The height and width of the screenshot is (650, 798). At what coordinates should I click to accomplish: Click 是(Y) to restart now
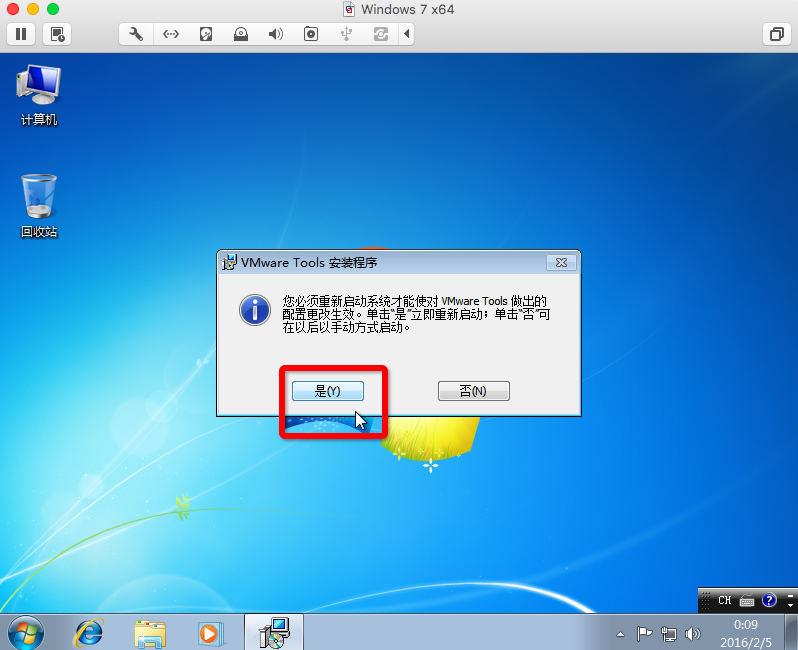click(x=328, y=391)
